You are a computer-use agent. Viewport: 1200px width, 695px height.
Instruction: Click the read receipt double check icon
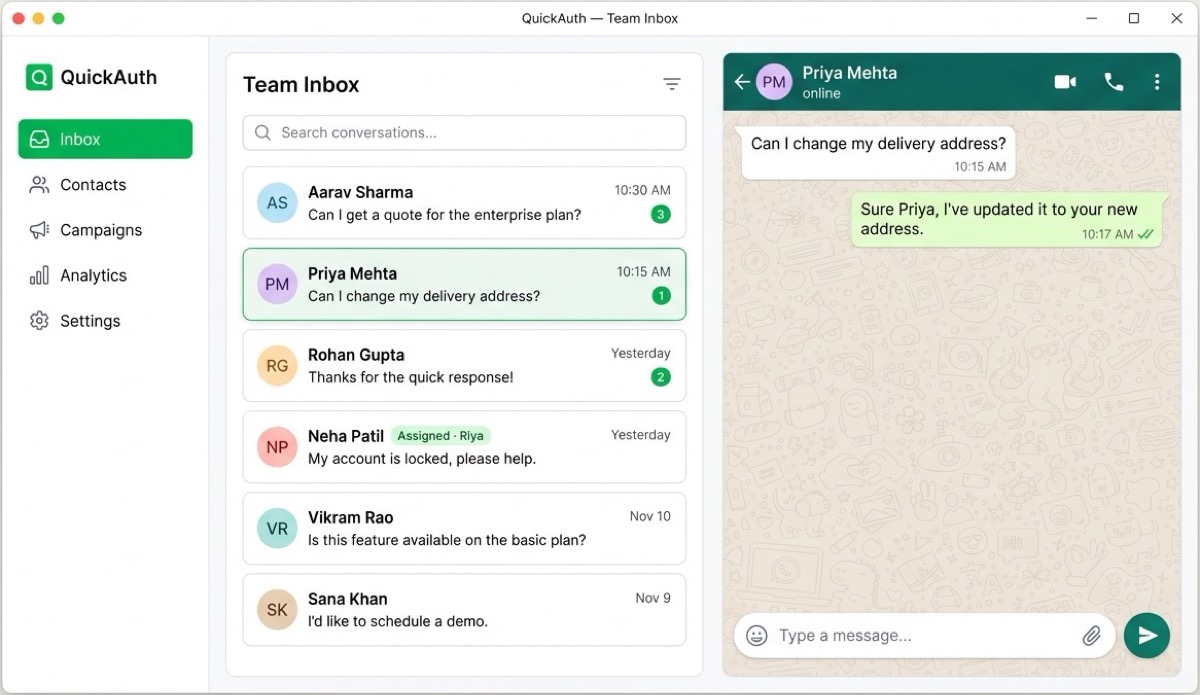click(x=1146, y=235)
